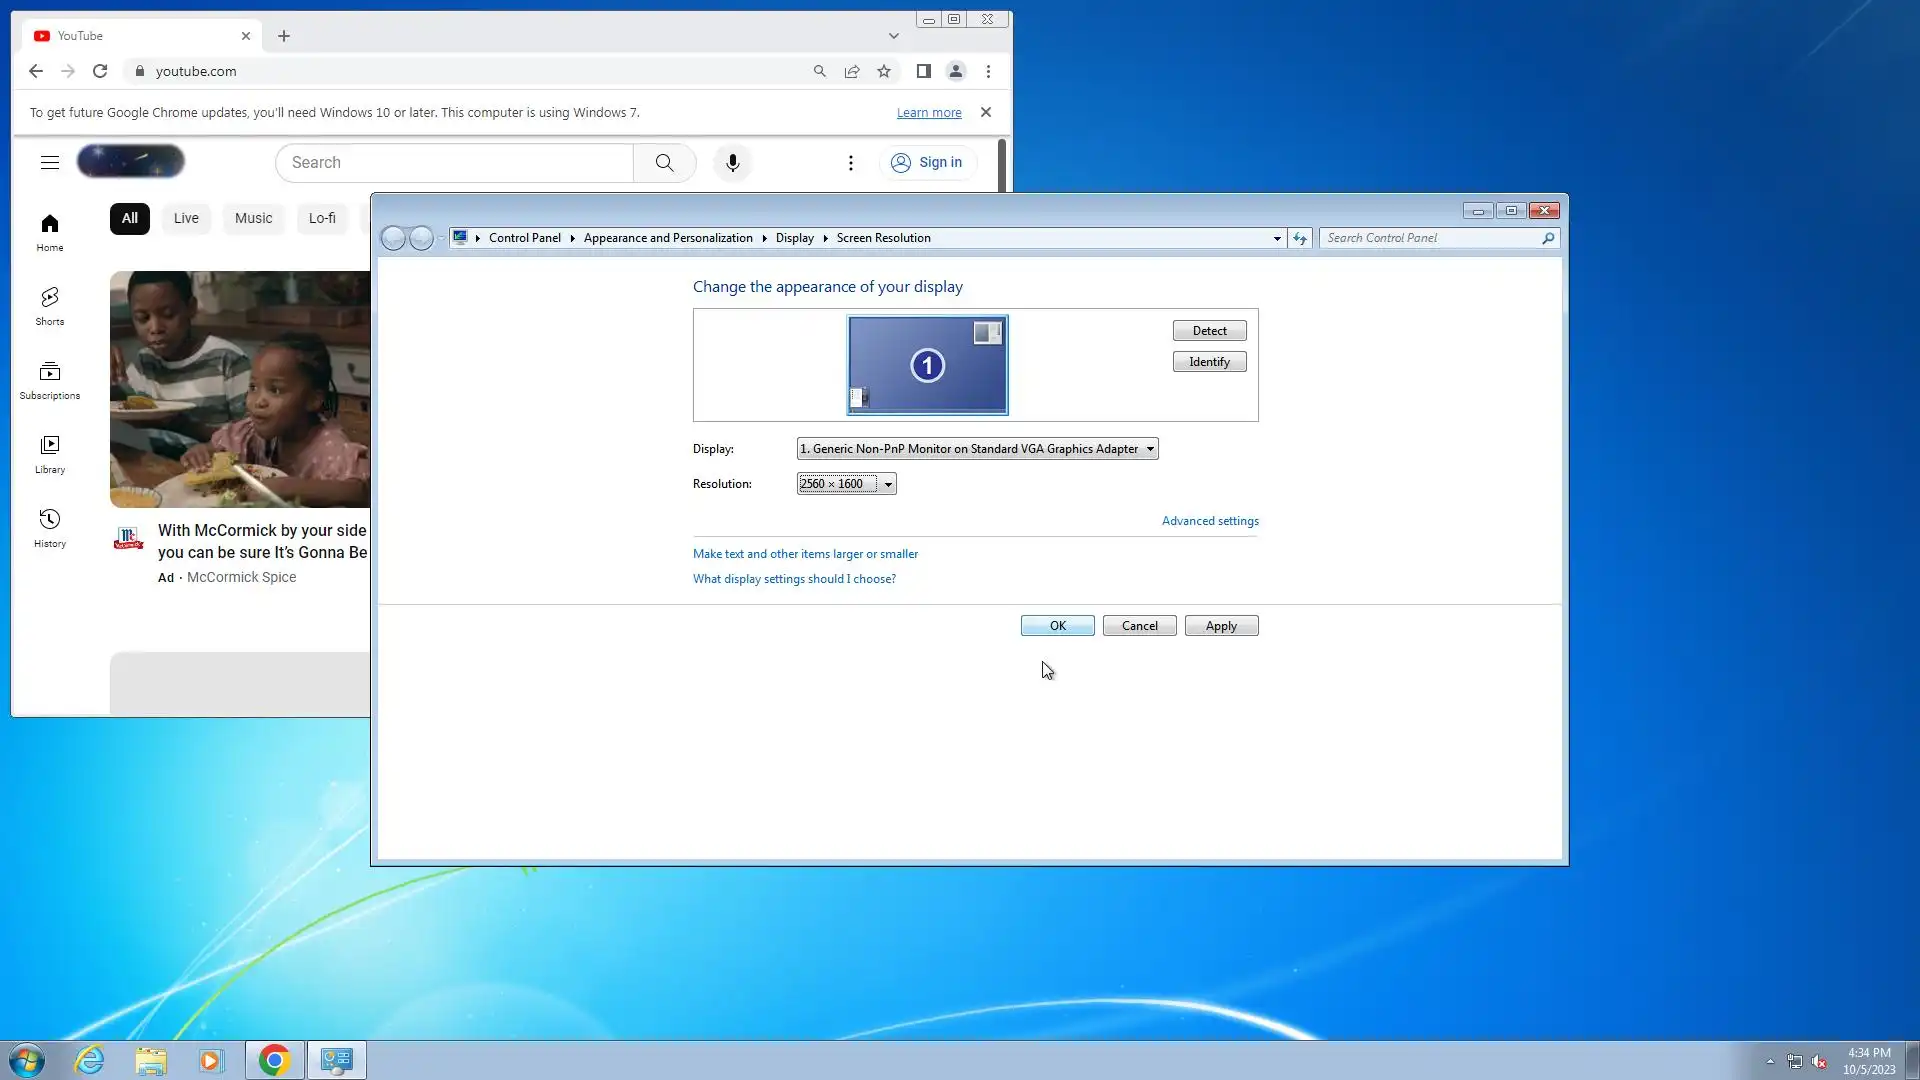Click the YouTube search magnifier button
Screen dimensions: 1920x1080
click(x=664, y=163)
